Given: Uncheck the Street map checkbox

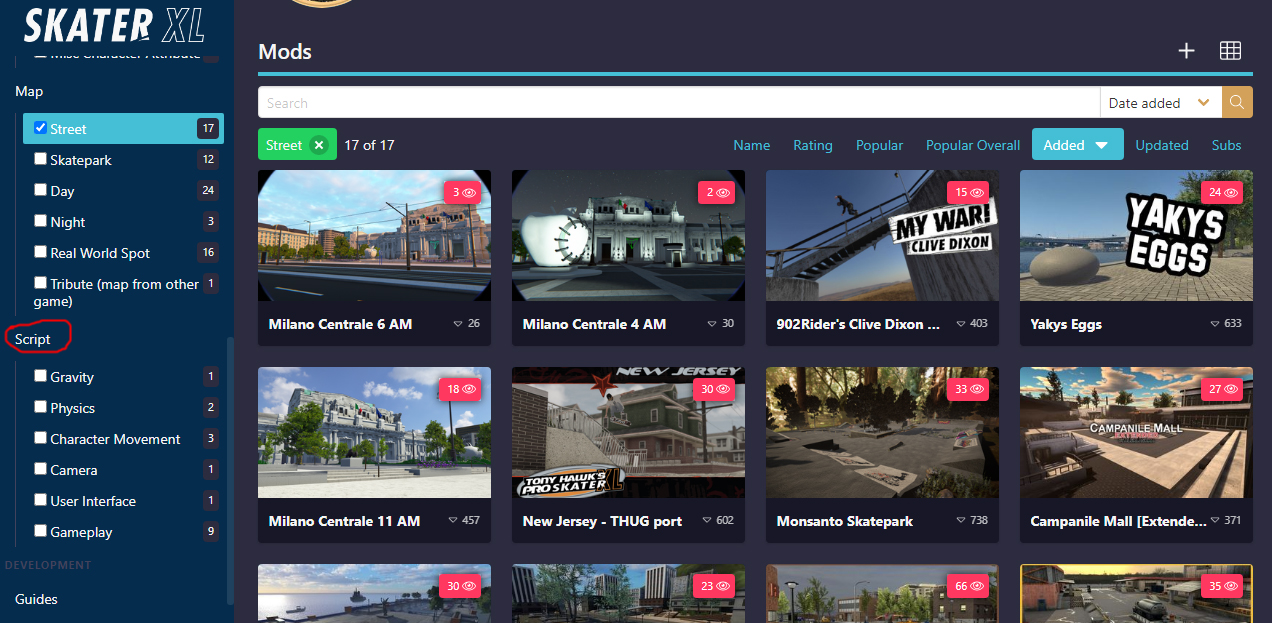Looking at the screenshot, I should [40, 128].
